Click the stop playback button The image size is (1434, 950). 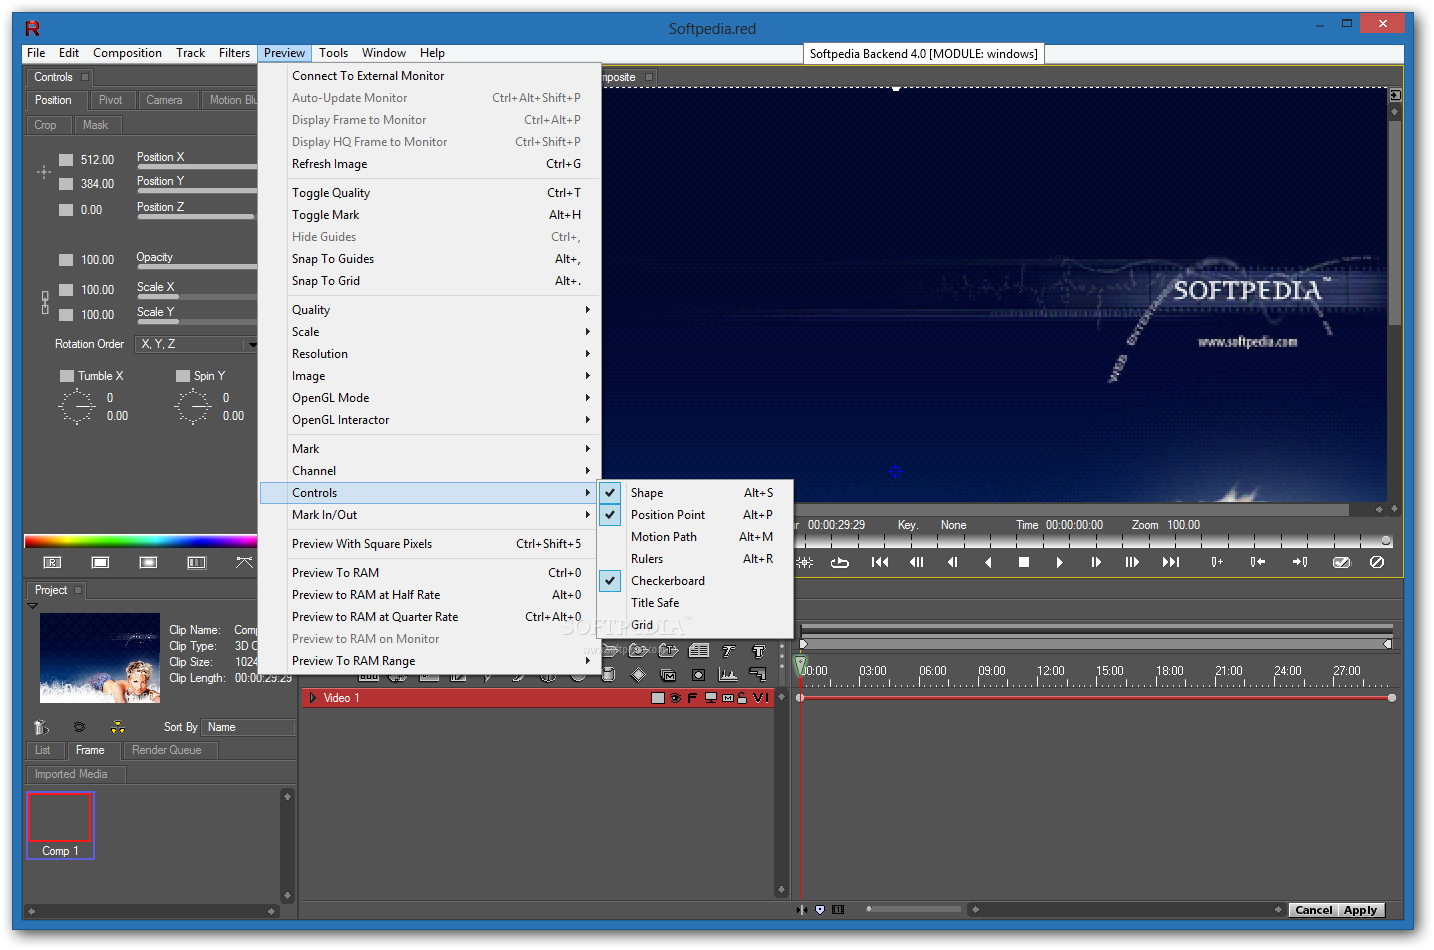1024,562
